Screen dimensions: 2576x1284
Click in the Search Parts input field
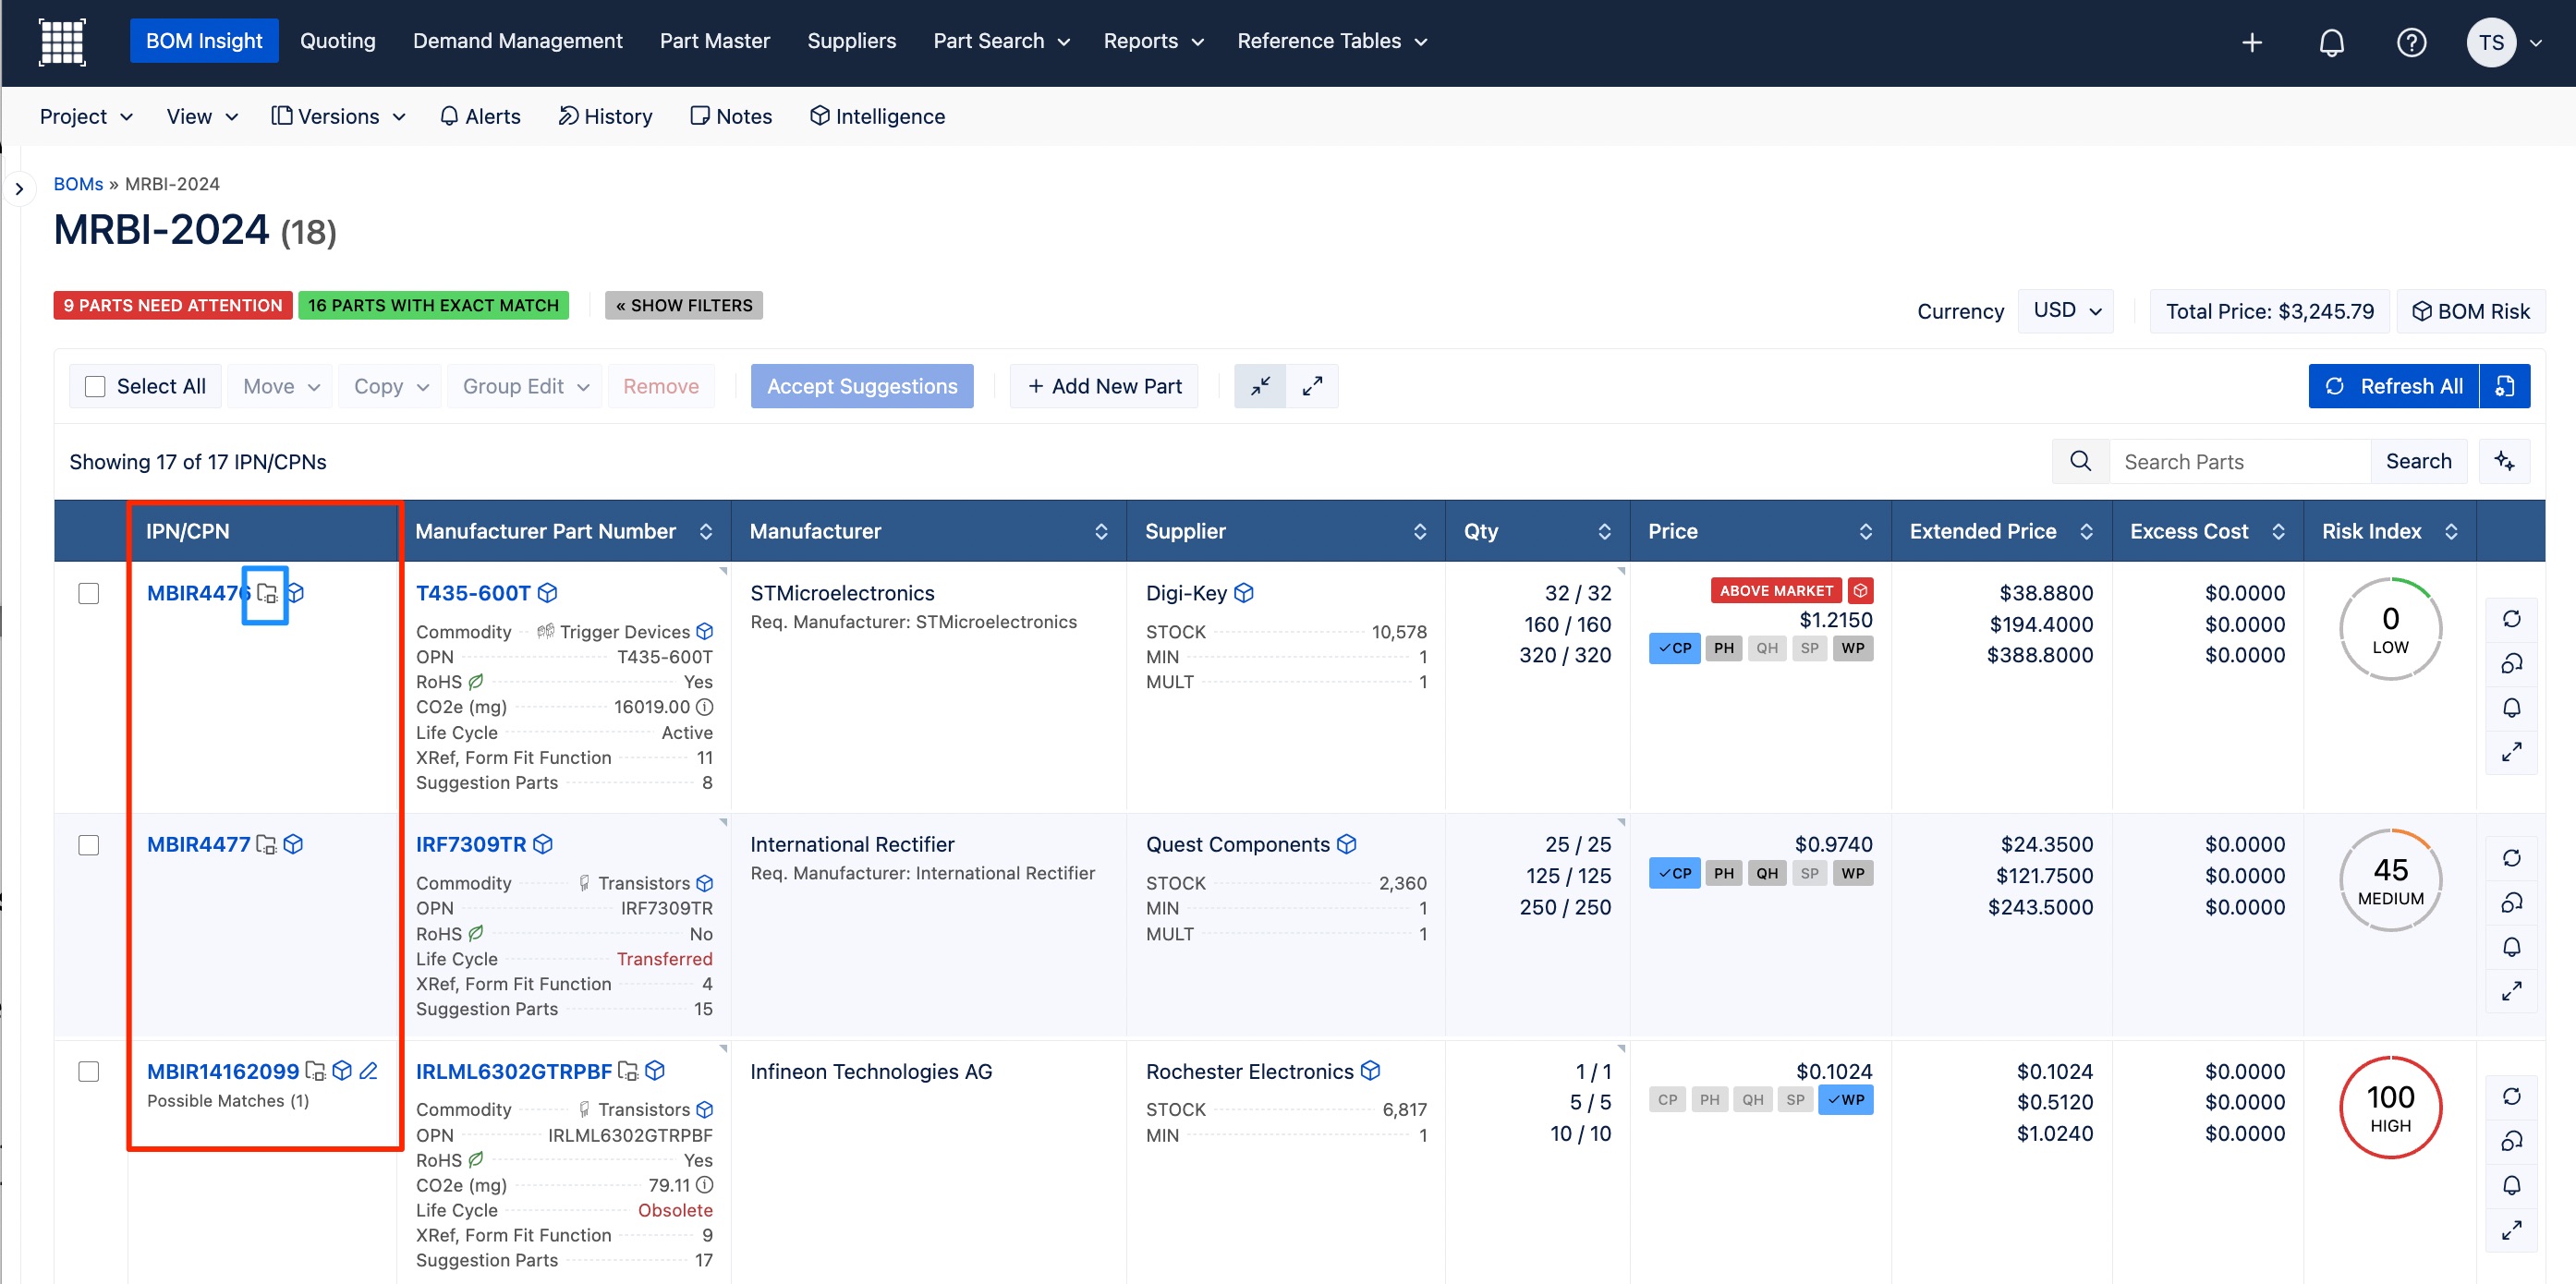[2239, 461]
